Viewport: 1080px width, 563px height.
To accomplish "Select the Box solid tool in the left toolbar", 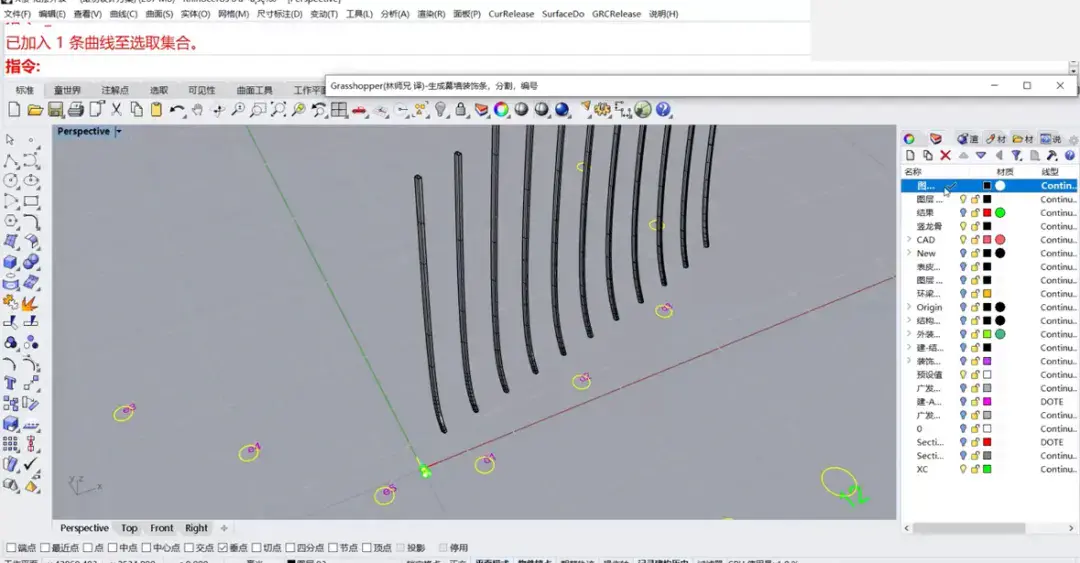I will click(10, 262).
